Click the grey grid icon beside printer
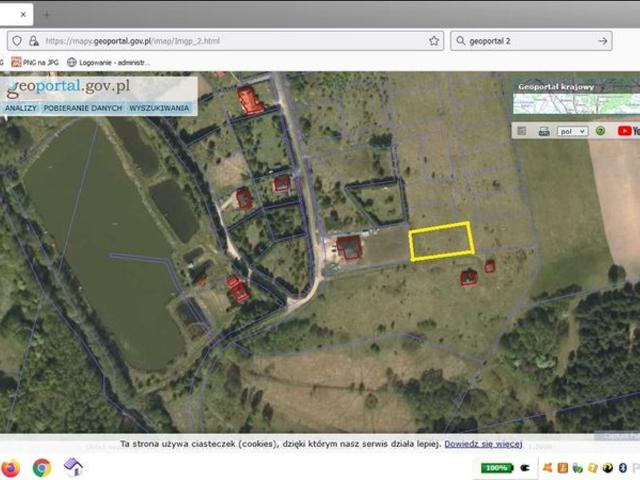 (x=522, y=131)
